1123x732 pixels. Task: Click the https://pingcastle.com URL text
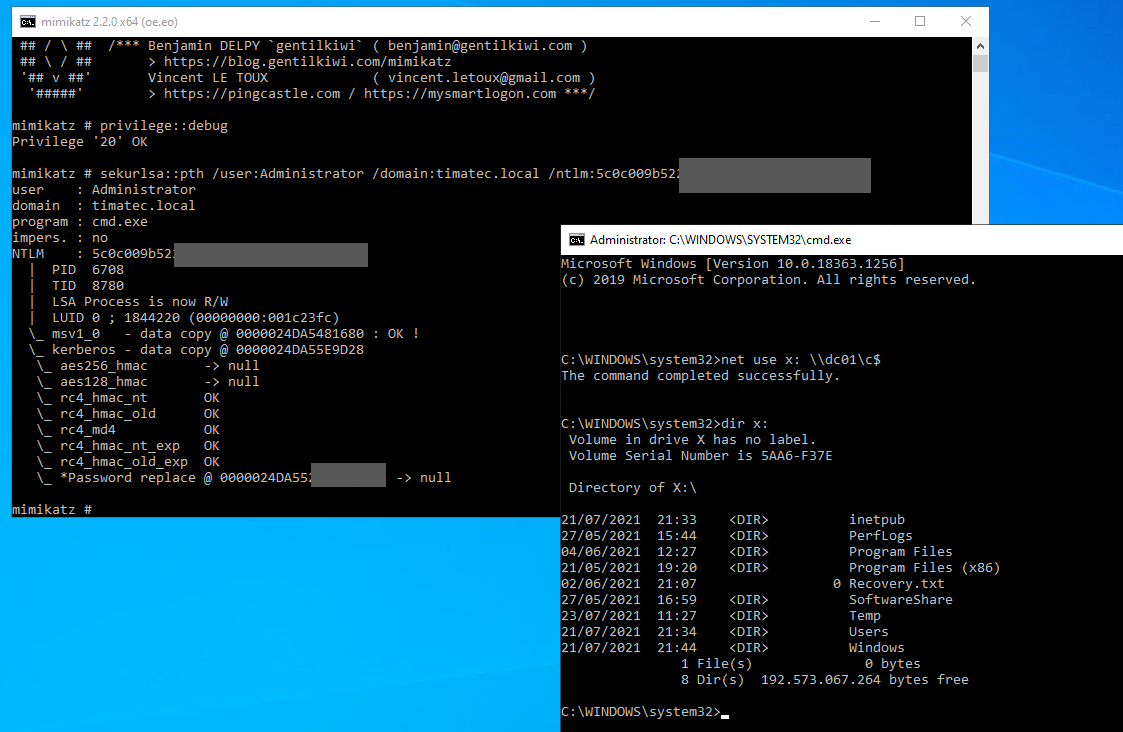click(x=251, y=94)
